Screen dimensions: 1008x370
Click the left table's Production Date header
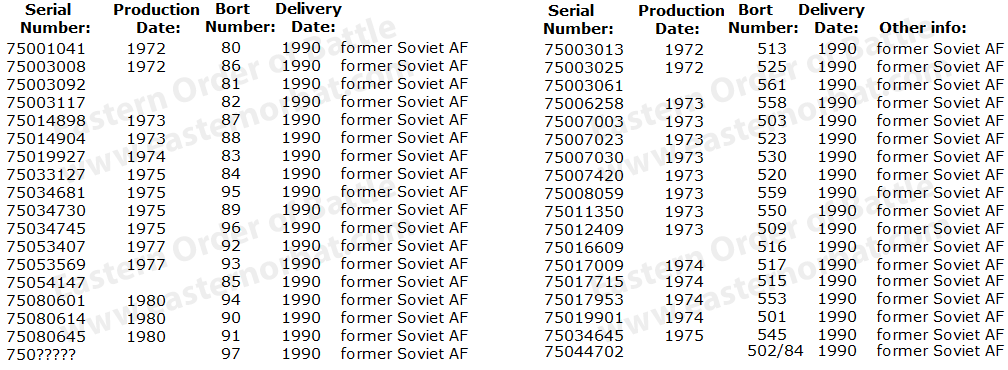click(x=157, y=19)
